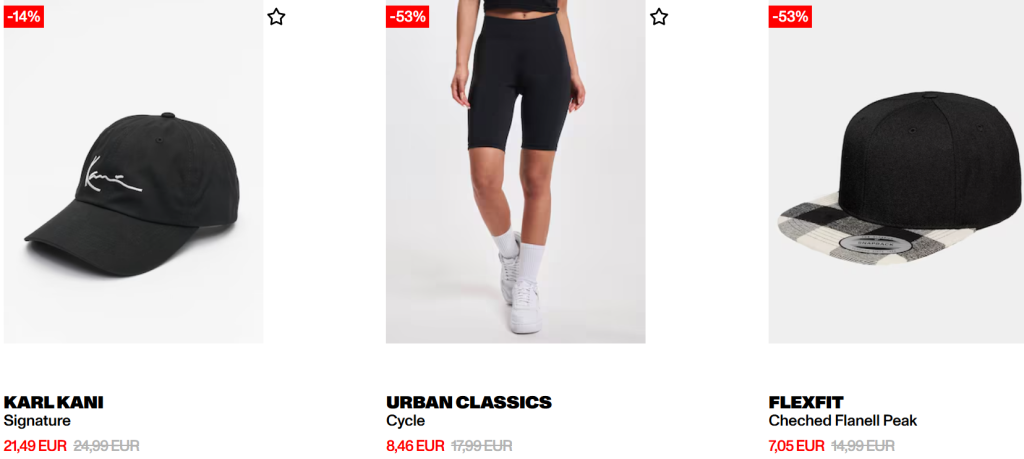This screenshot has width=1024, height=459.
Task: Open the black cycle shorts model photo
Action: point(516,172)
